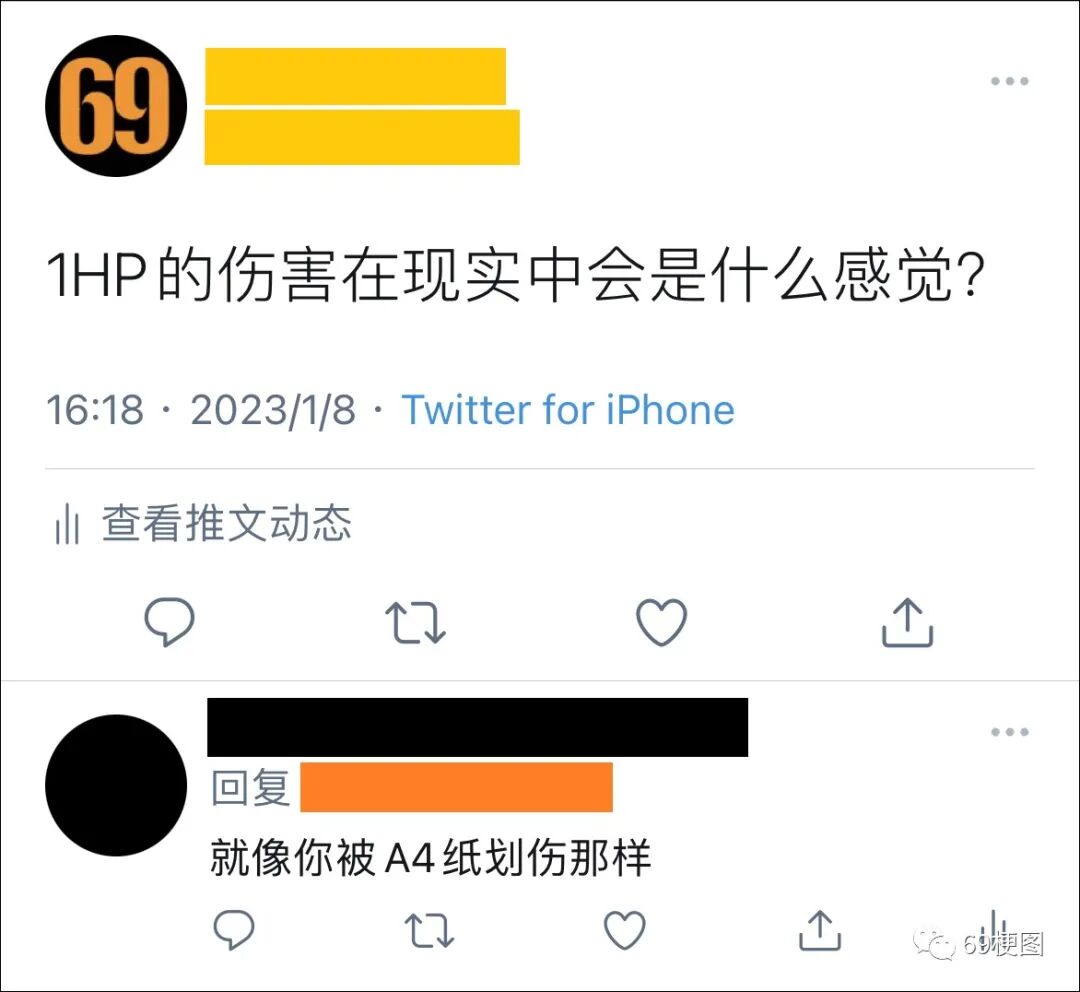Viewport: 1080px width, 992px height.
Task: Open the reply's three-dot more menu
Action: tap(1010, 732)
